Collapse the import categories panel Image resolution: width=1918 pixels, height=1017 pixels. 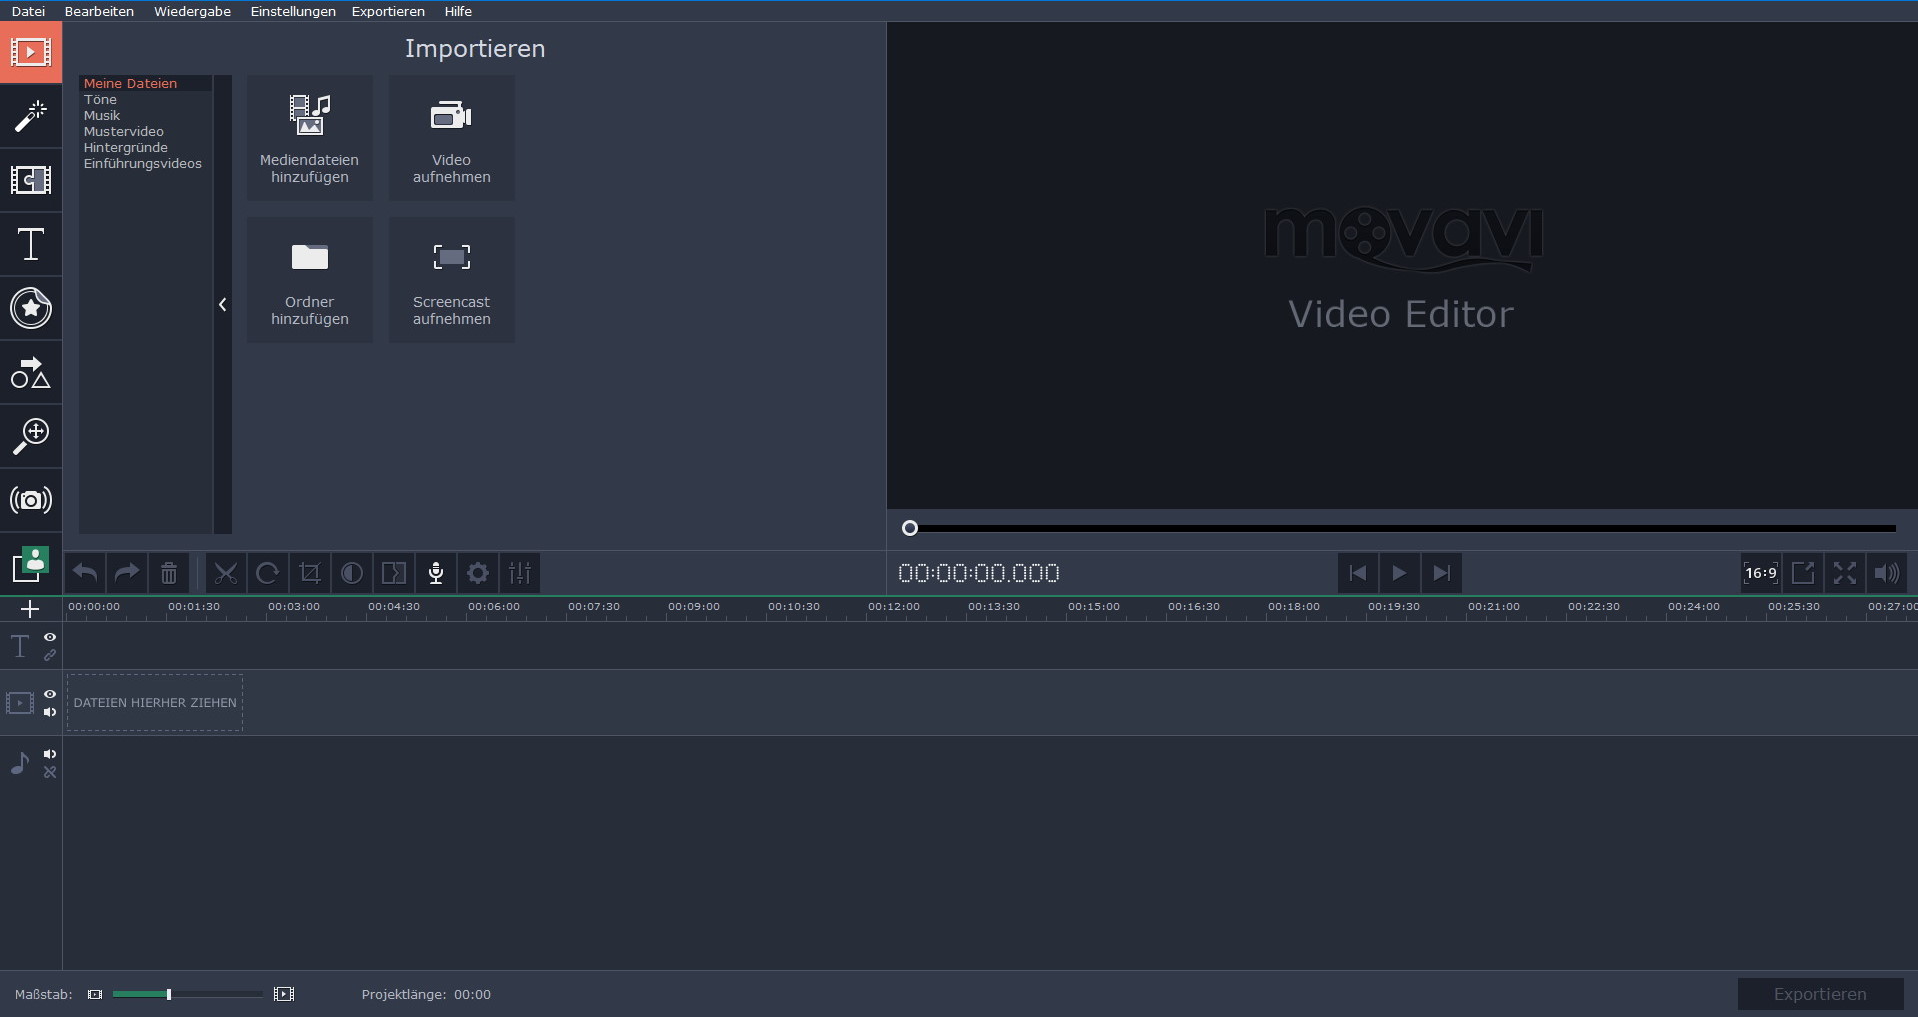click(223, 304)
